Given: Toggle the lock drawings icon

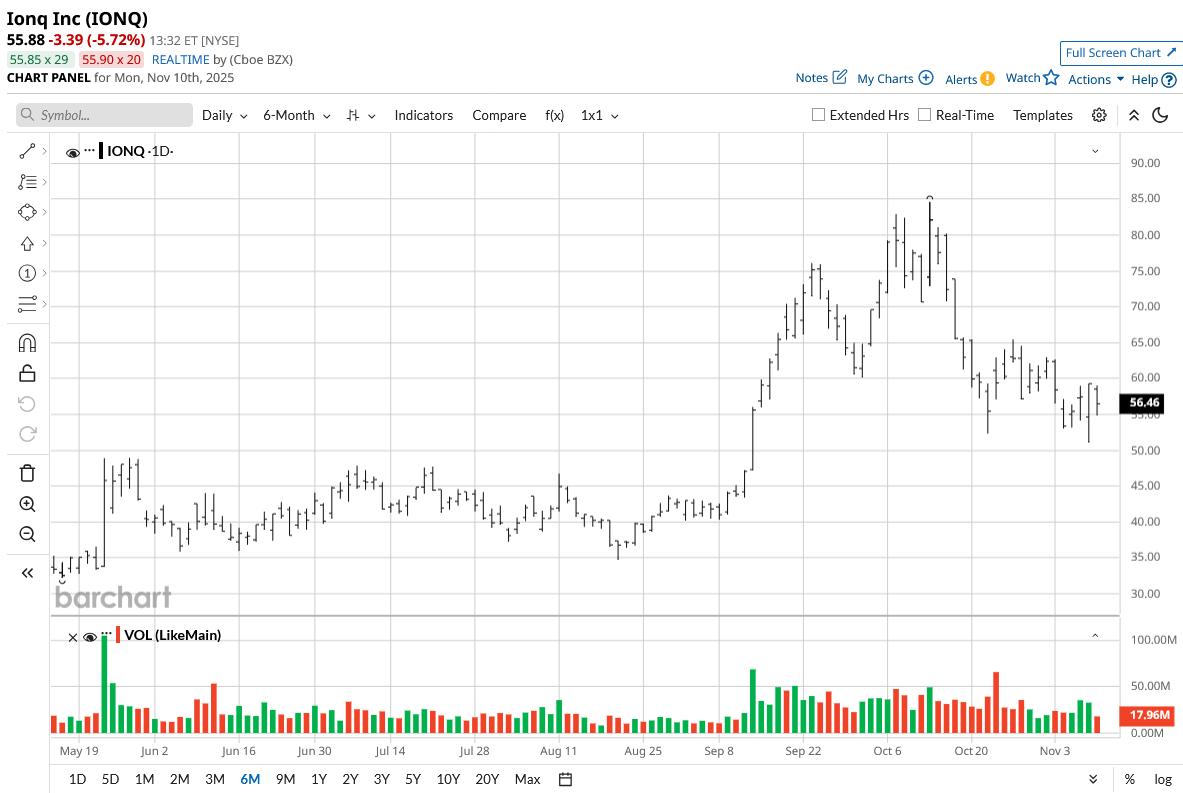Looking at the screenshot, I should pos(27,373).
